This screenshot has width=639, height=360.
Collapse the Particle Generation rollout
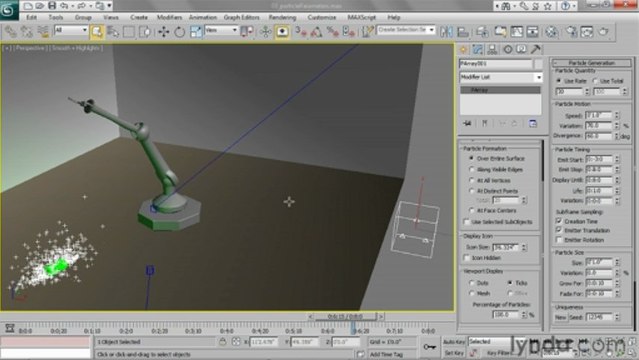592,63
